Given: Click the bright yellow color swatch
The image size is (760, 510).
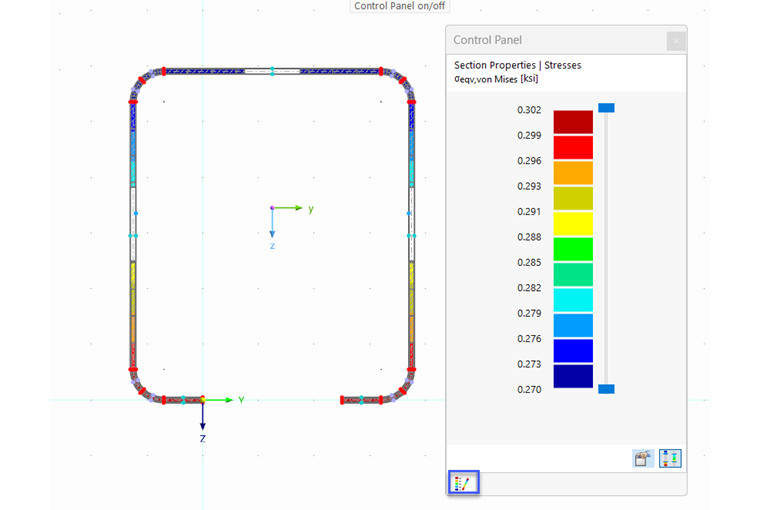Looking at the screenshot, I should [573, 223].
